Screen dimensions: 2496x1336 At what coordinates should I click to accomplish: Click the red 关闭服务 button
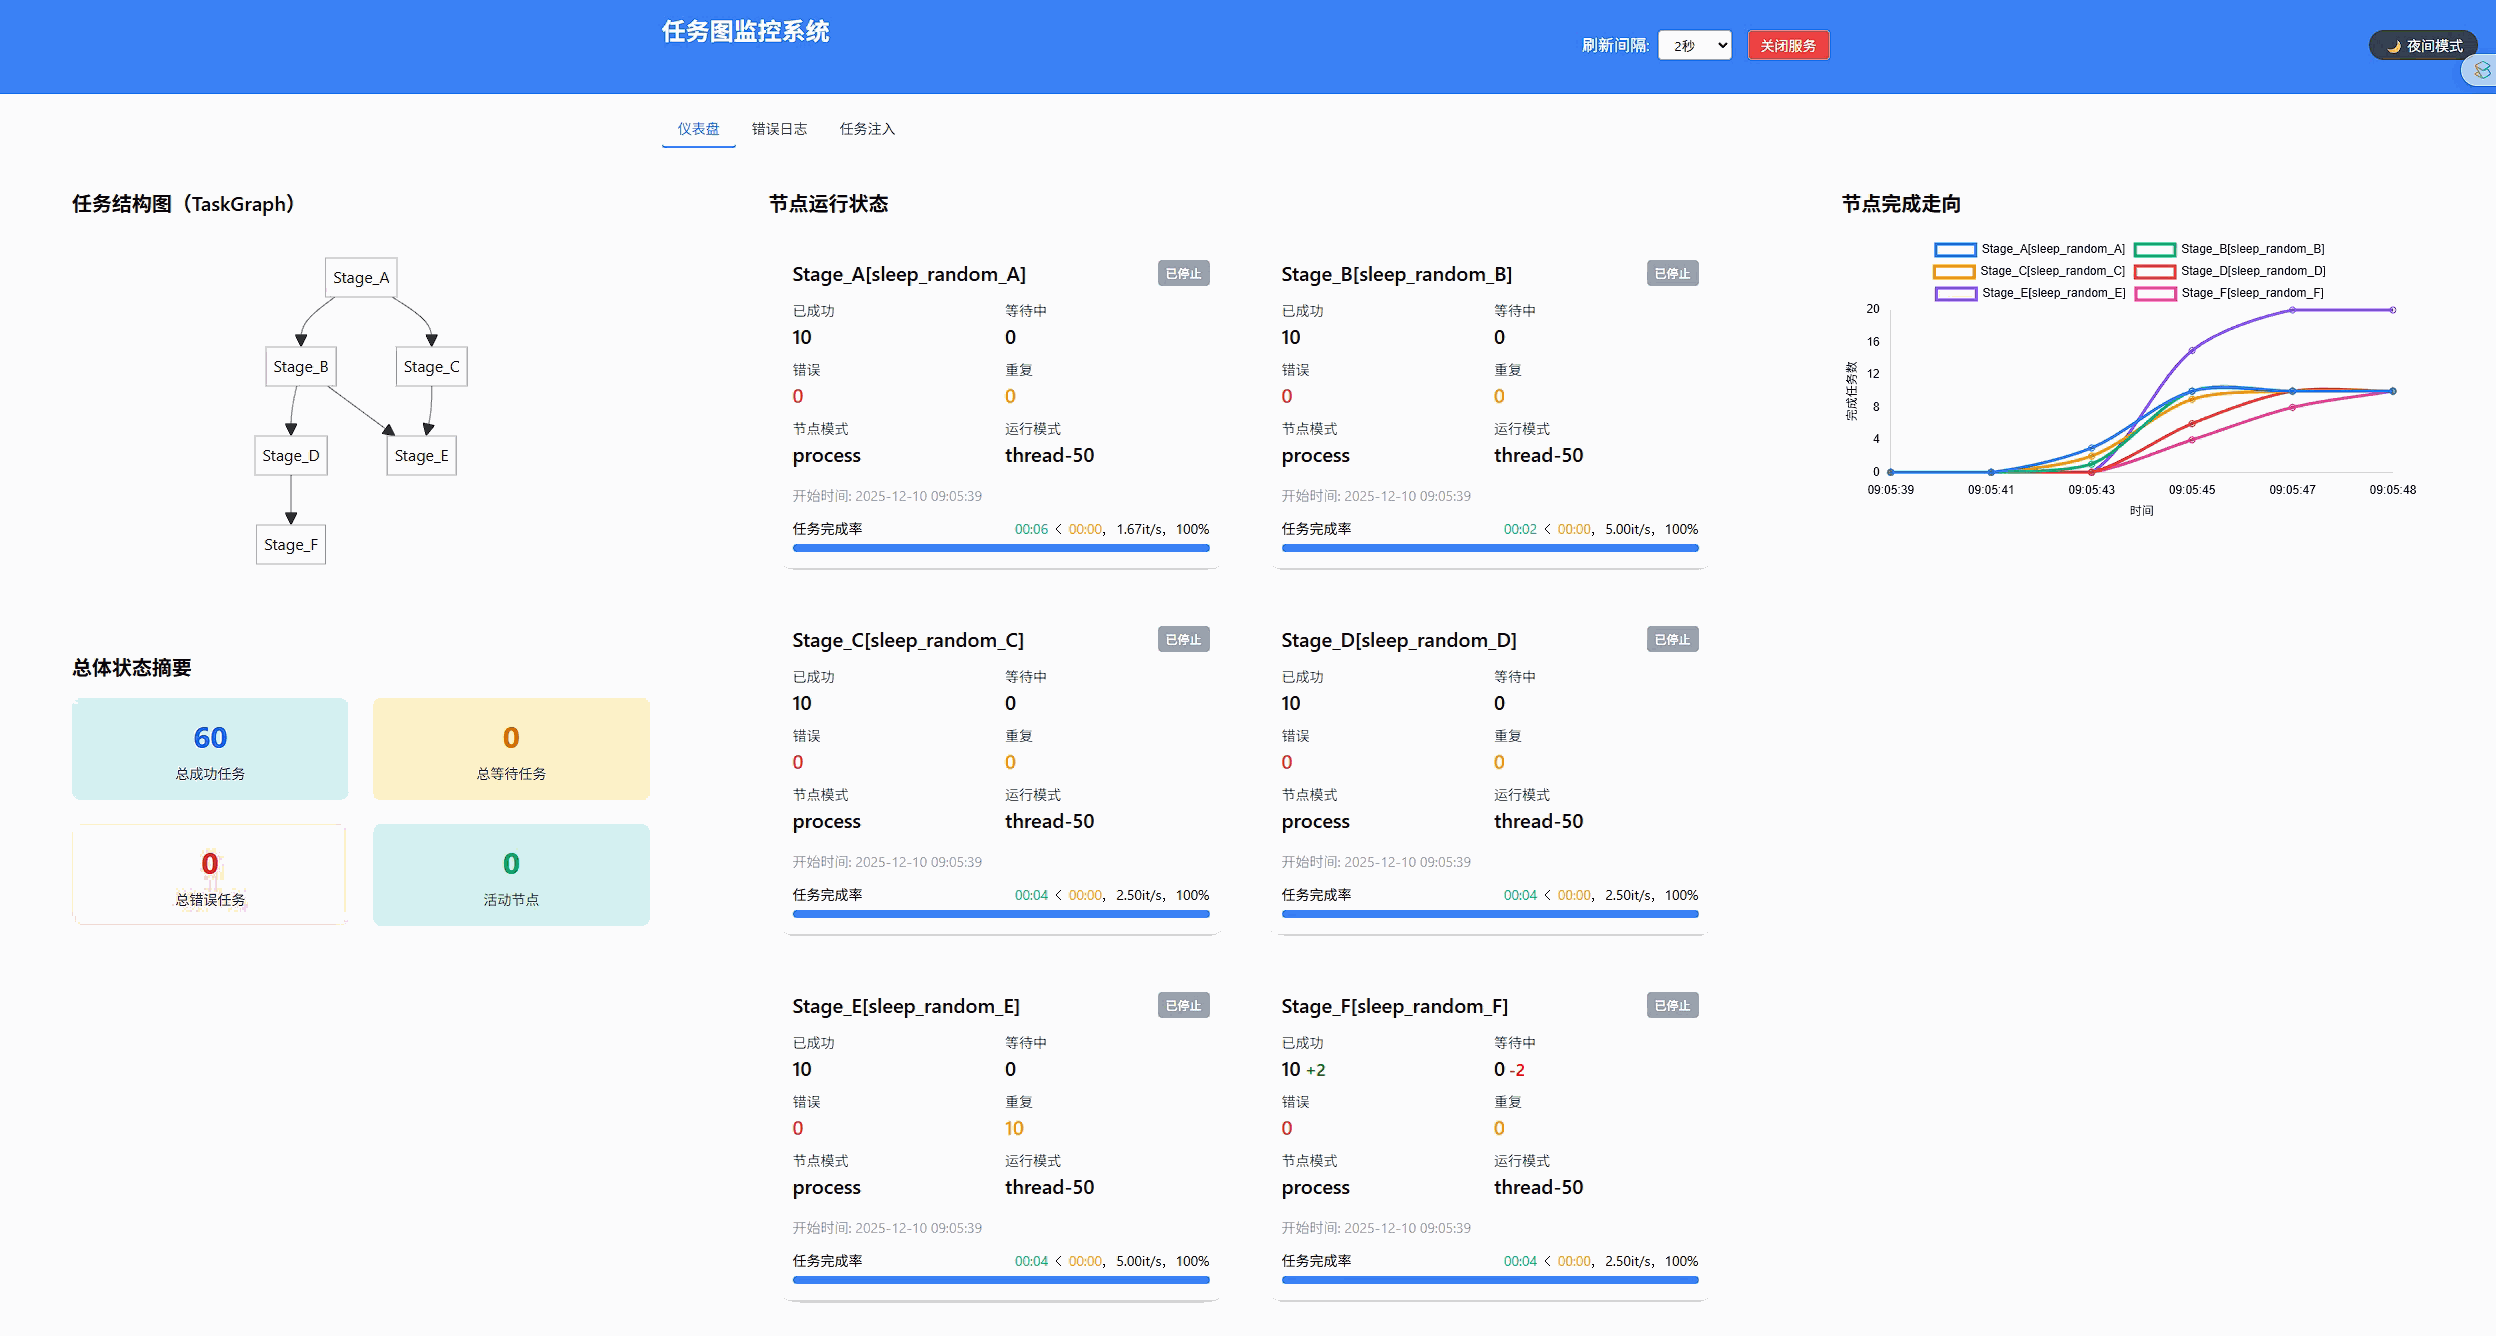coord(1788,45)
